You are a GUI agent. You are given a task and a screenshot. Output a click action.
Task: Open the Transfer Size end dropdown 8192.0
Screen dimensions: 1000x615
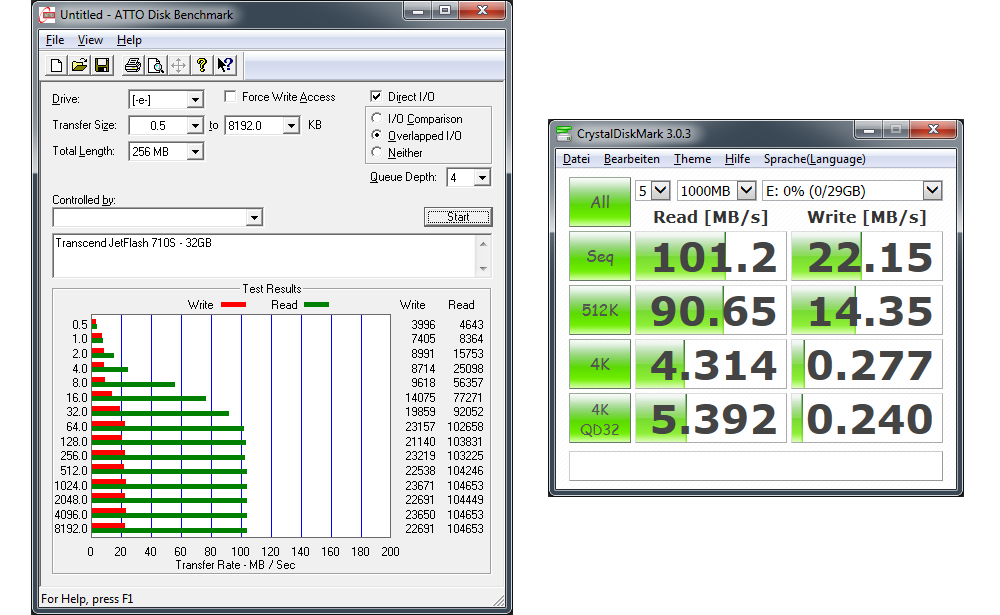click(291, 126)
